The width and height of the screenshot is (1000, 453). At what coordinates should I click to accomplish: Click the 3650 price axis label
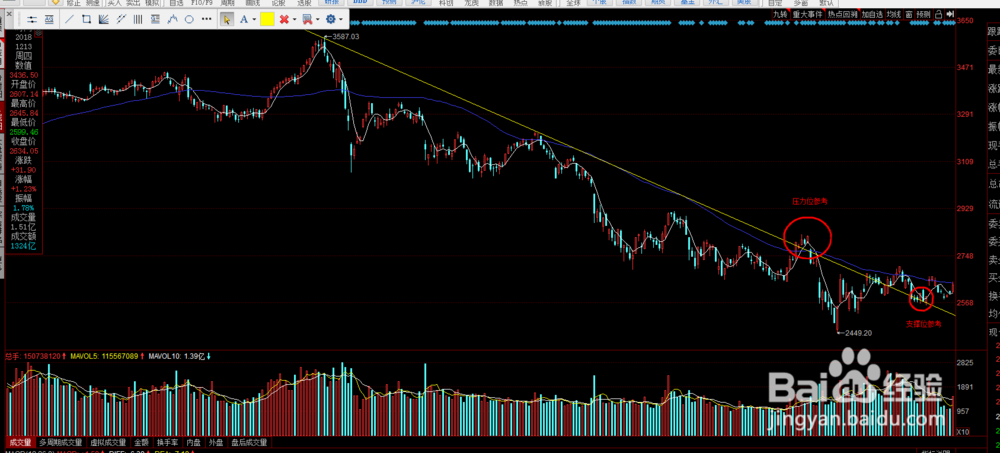click(964, 20)
